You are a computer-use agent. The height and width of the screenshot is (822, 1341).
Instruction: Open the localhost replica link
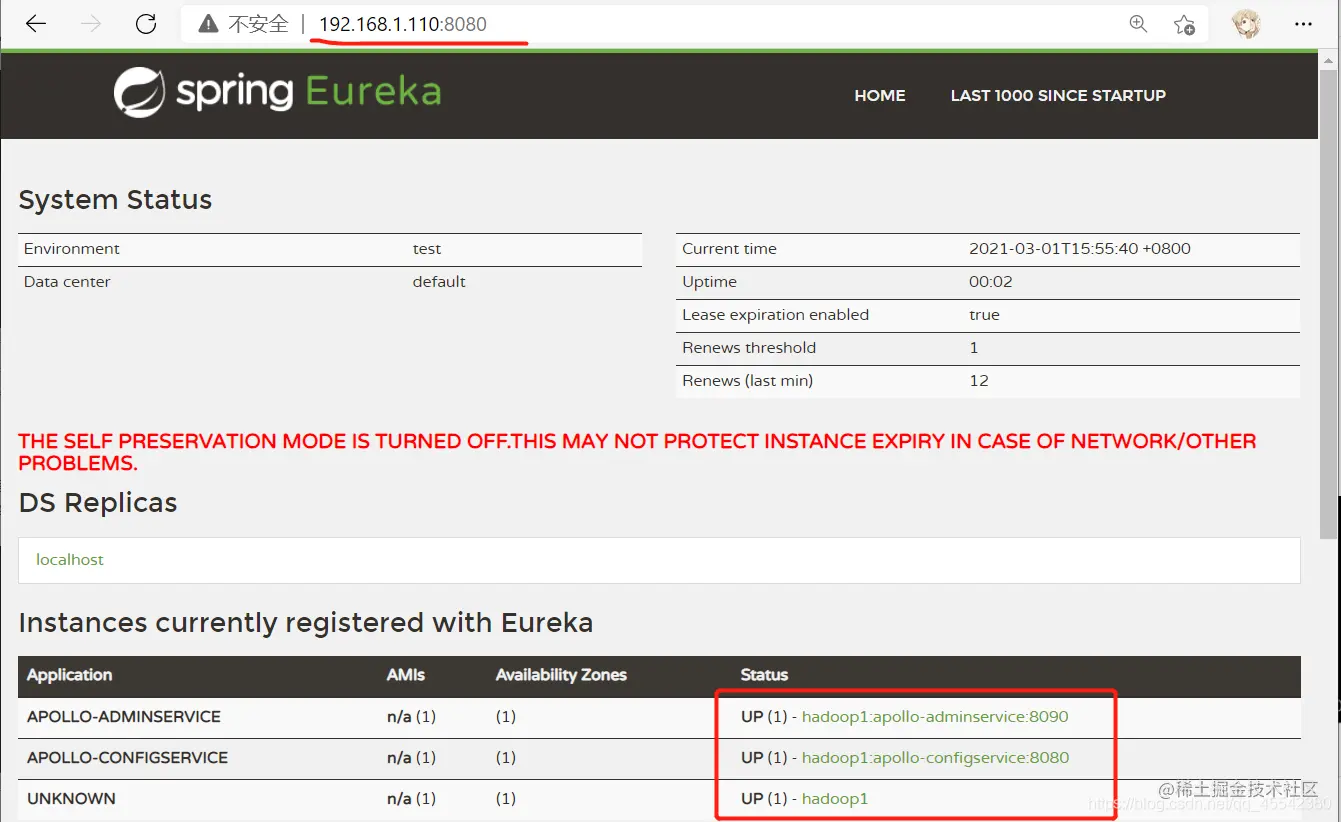point(70,560)
